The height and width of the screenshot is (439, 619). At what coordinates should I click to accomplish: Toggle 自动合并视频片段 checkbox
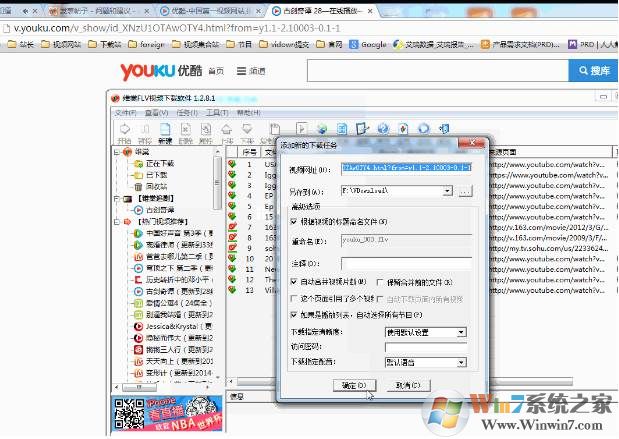click(x=294, y=281)
